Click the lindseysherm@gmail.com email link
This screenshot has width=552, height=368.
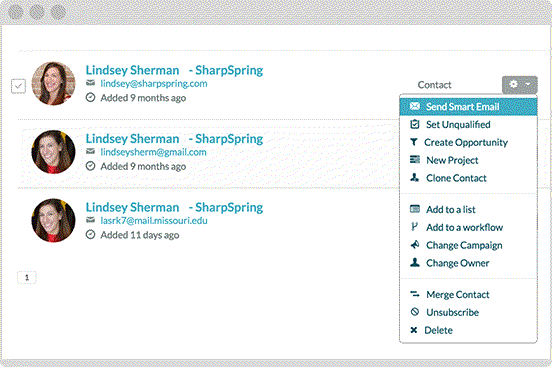point(153,152)
